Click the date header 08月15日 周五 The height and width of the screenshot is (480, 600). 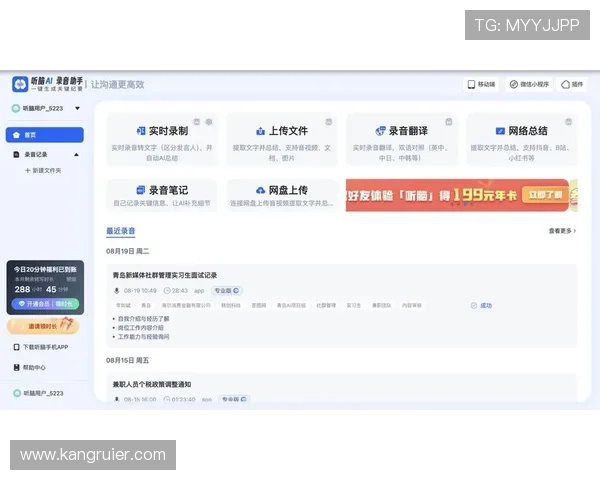point(127,360)
